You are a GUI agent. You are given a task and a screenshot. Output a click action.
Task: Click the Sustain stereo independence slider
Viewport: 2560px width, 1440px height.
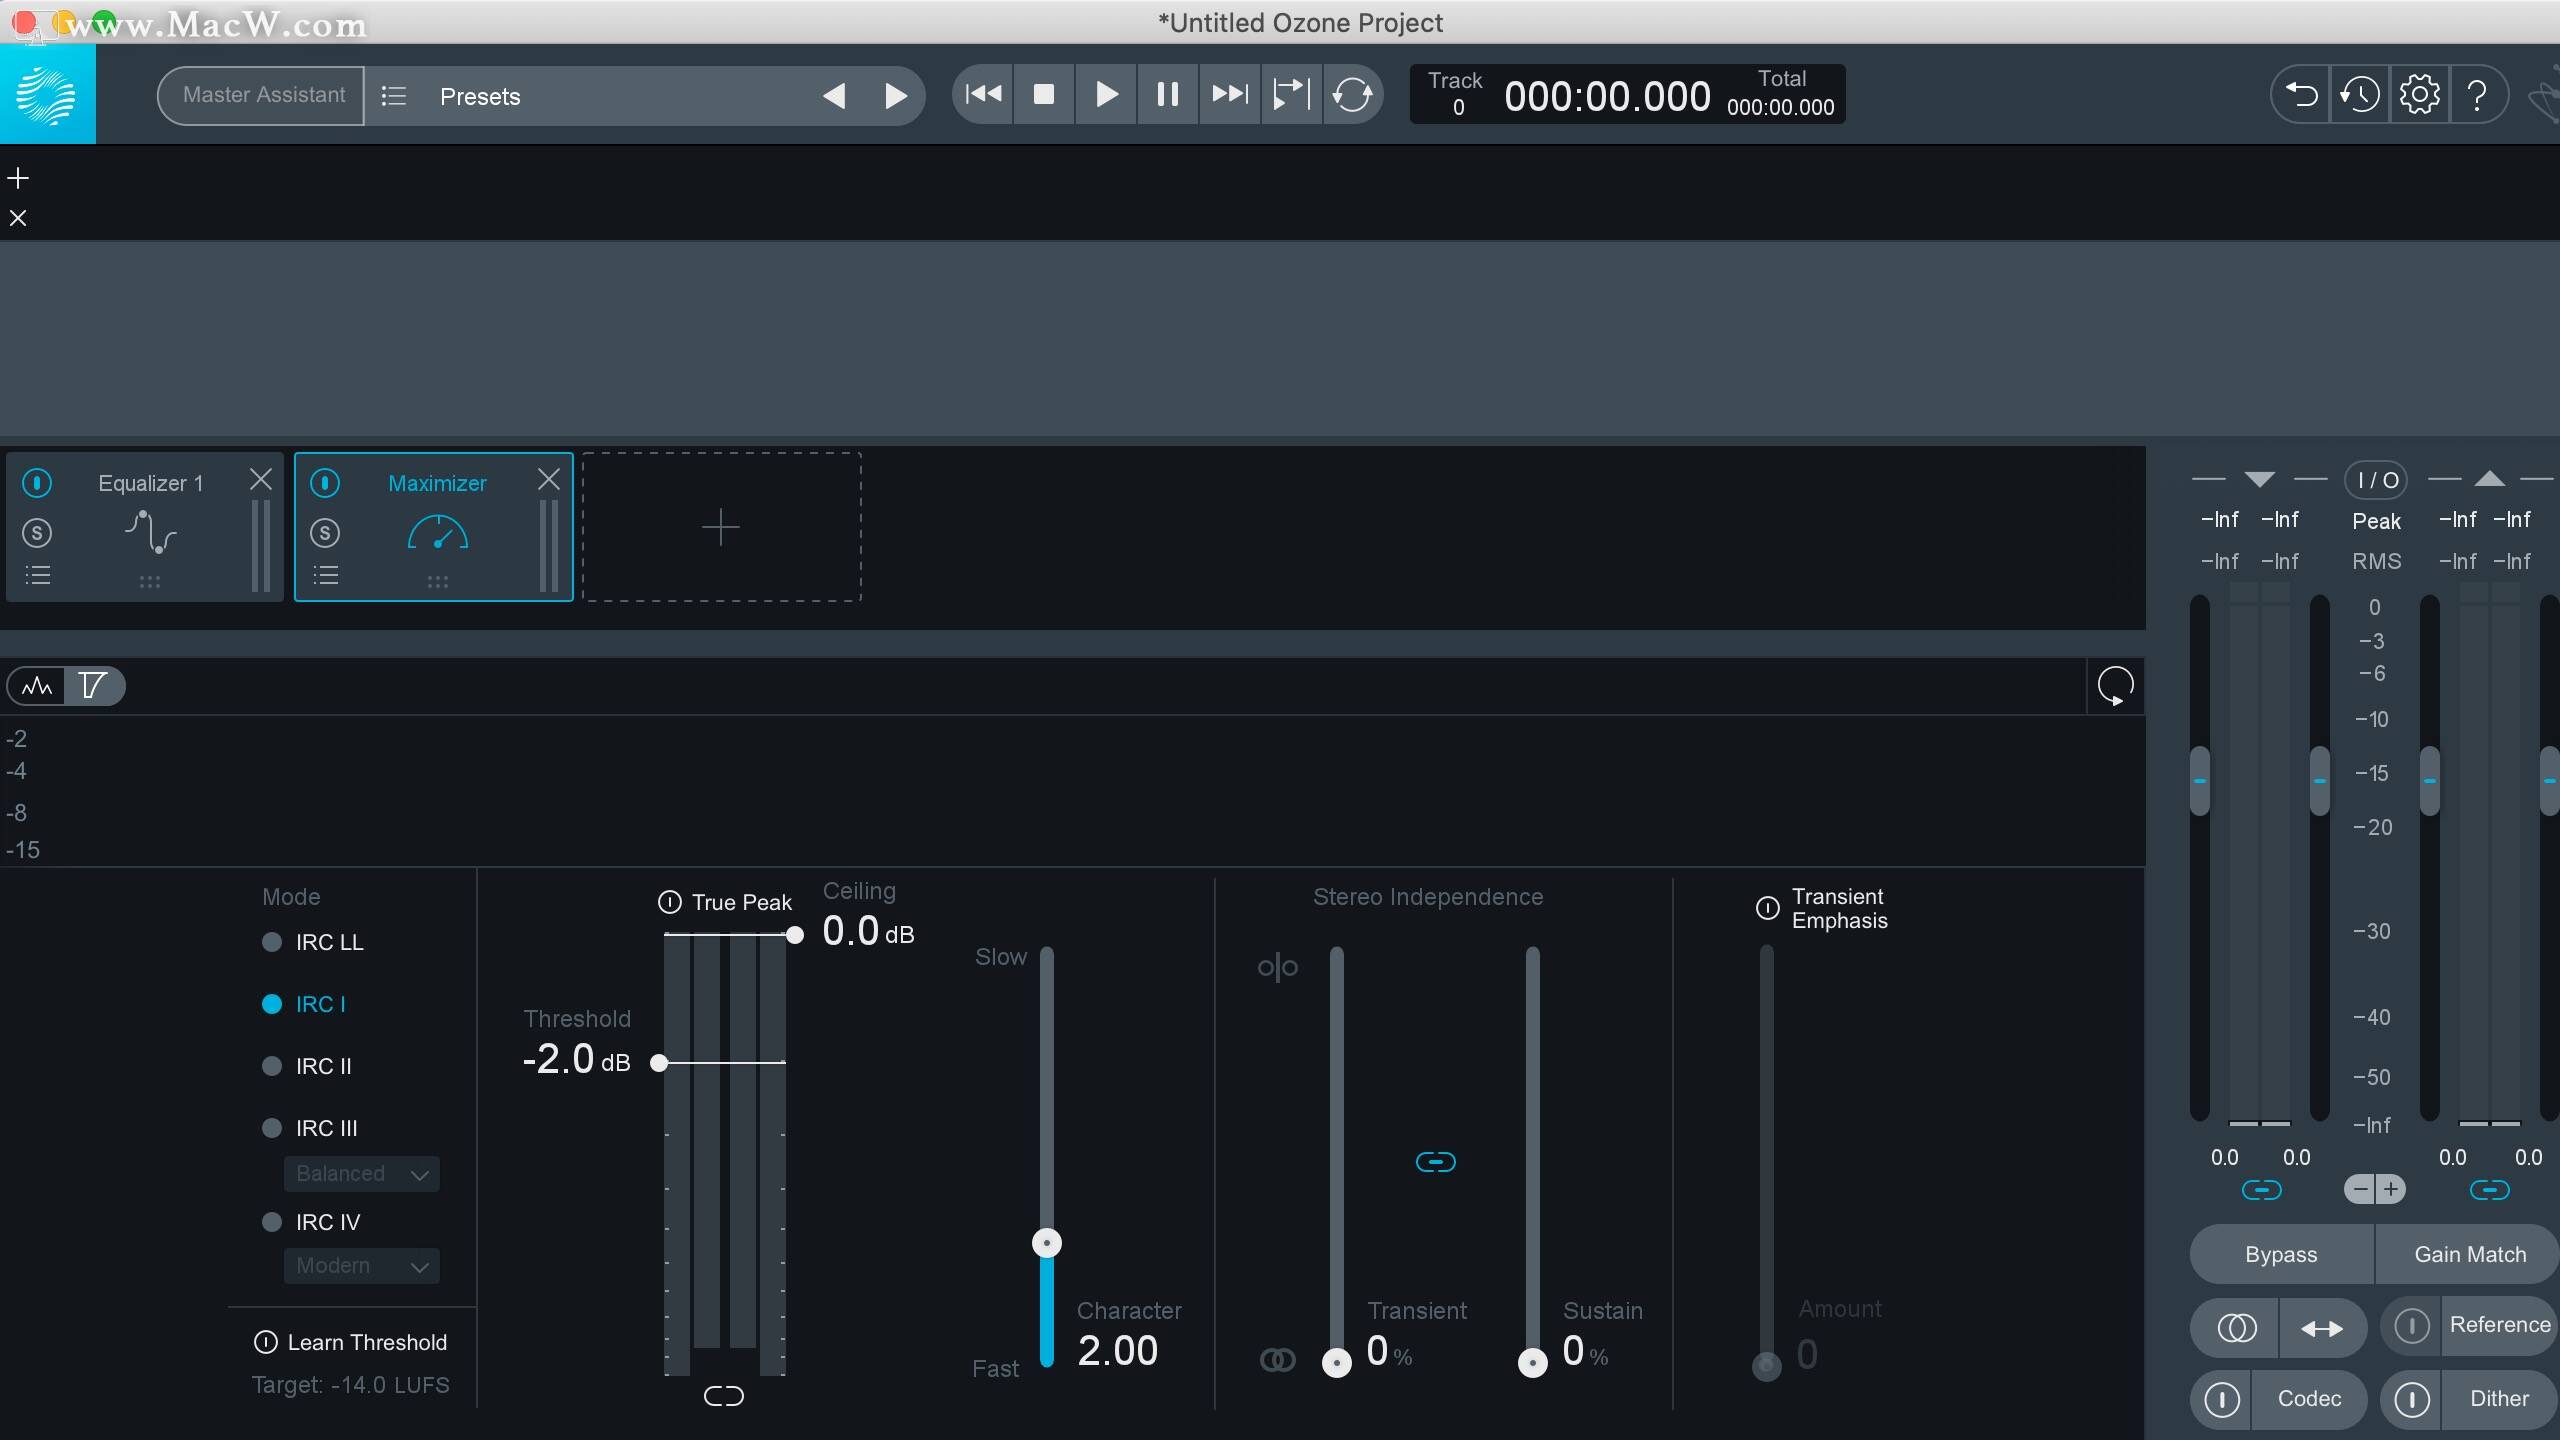point(1533,1362)
